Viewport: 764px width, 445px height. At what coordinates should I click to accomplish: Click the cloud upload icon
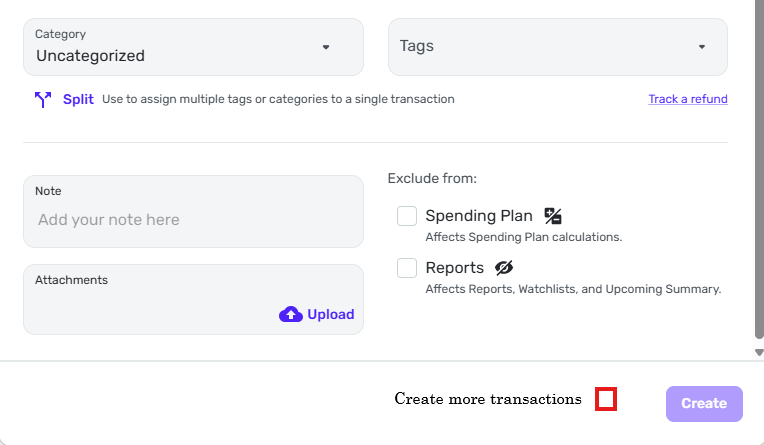pos(290,314)
